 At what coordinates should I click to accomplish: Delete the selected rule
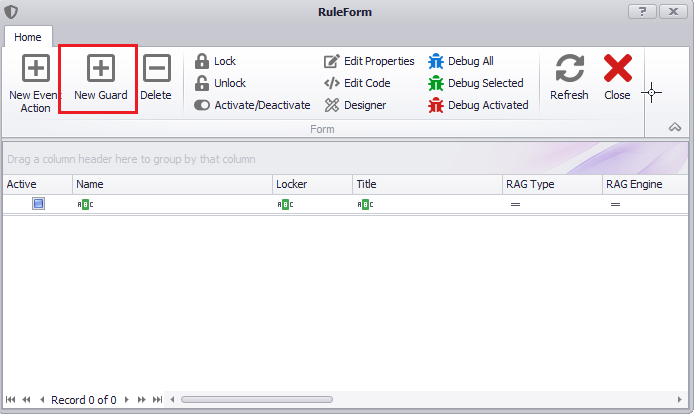pos(156,78)
